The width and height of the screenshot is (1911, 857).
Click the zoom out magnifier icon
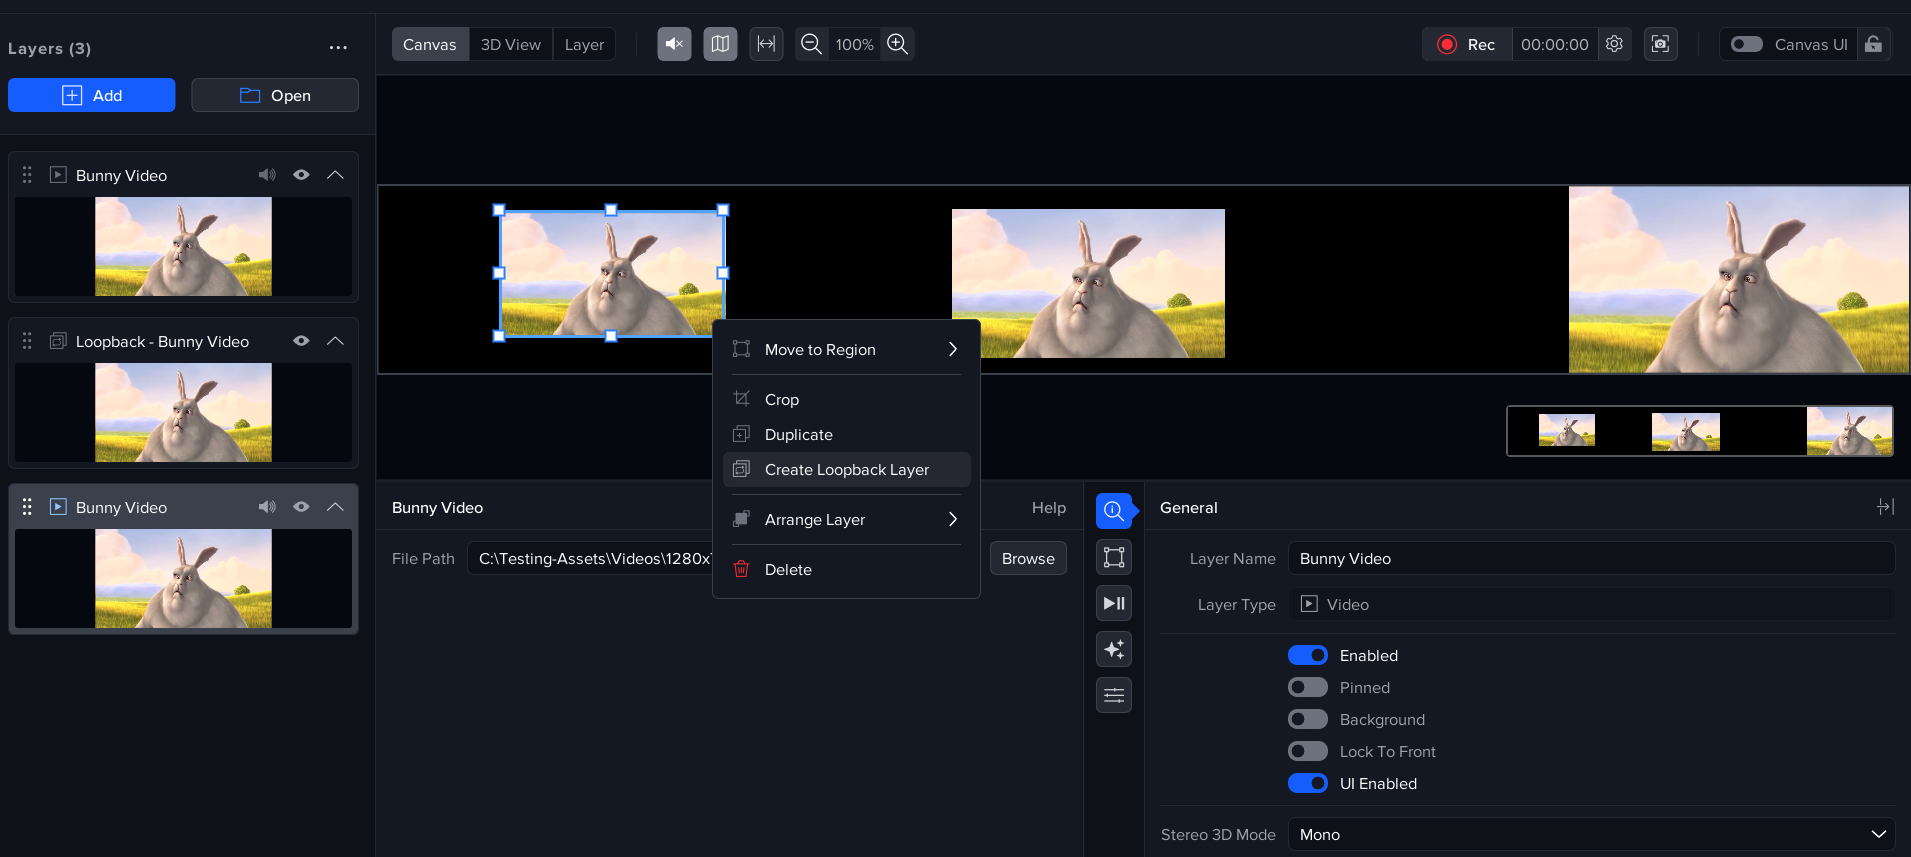[812, 44]
